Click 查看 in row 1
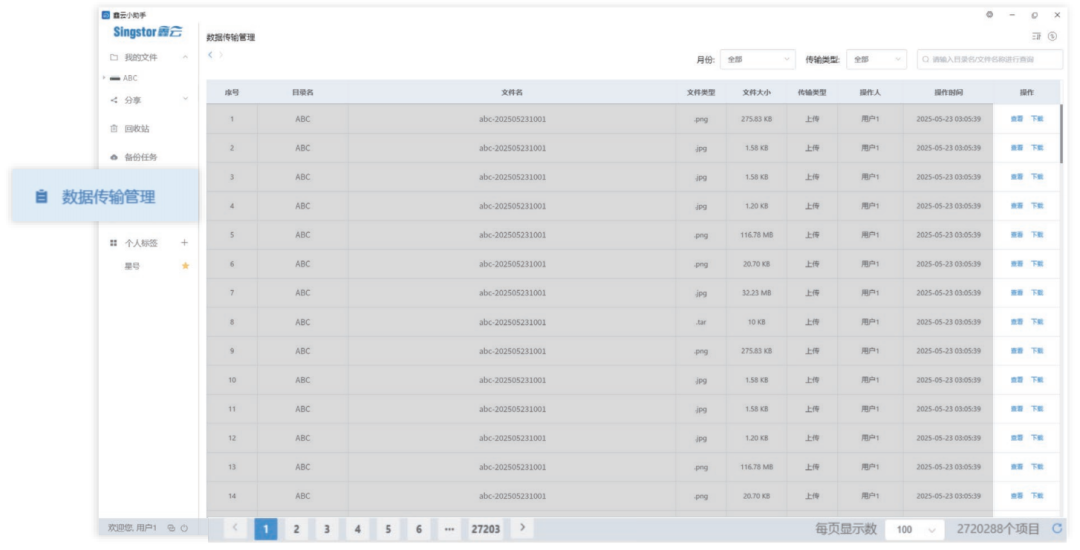1080x550 pixels. point(1017,119)
